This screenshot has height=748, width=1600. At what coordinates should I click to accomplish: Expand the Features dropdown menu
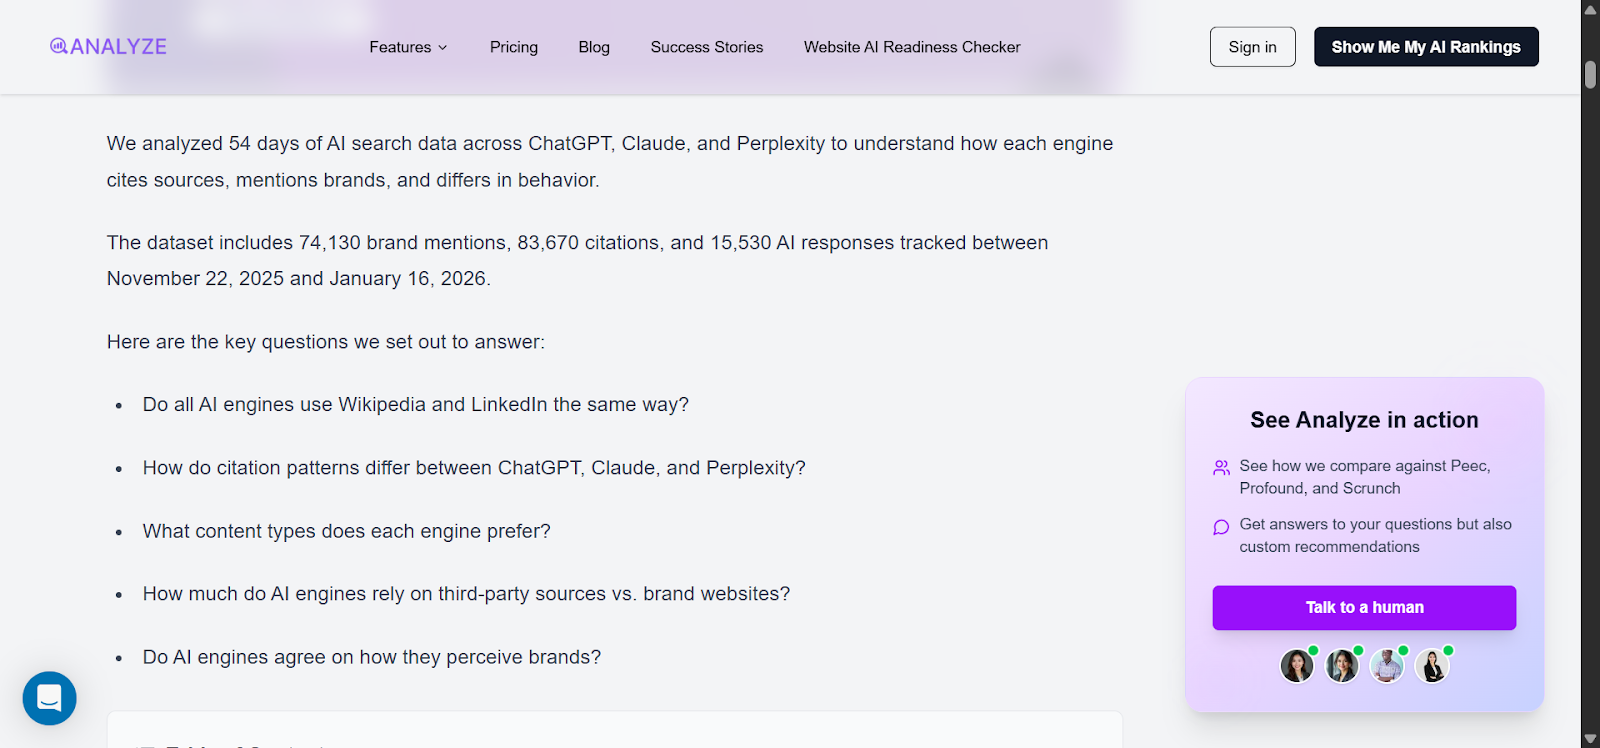407,47
